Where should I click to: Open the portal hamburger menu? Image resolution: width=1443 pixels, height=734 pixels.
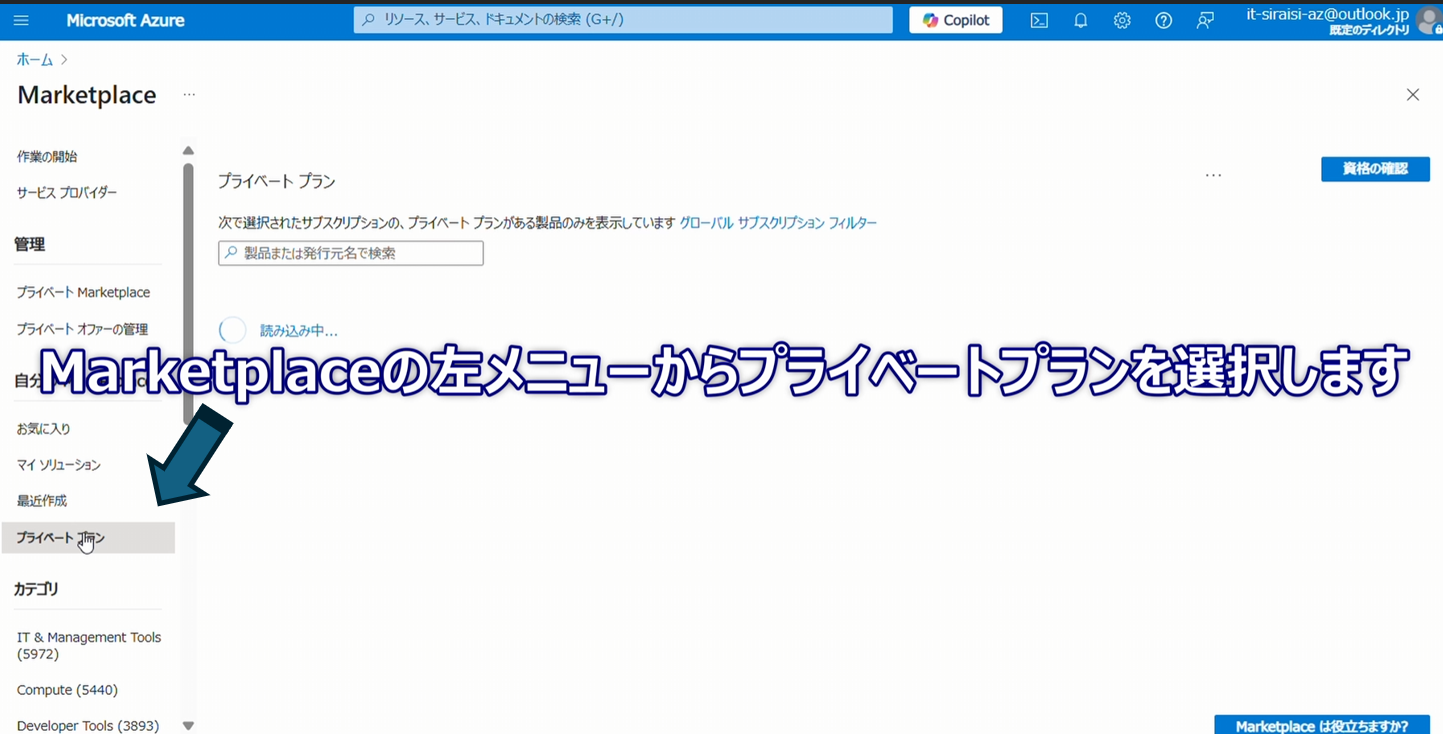pyautogui.click(x=21, y=20)
